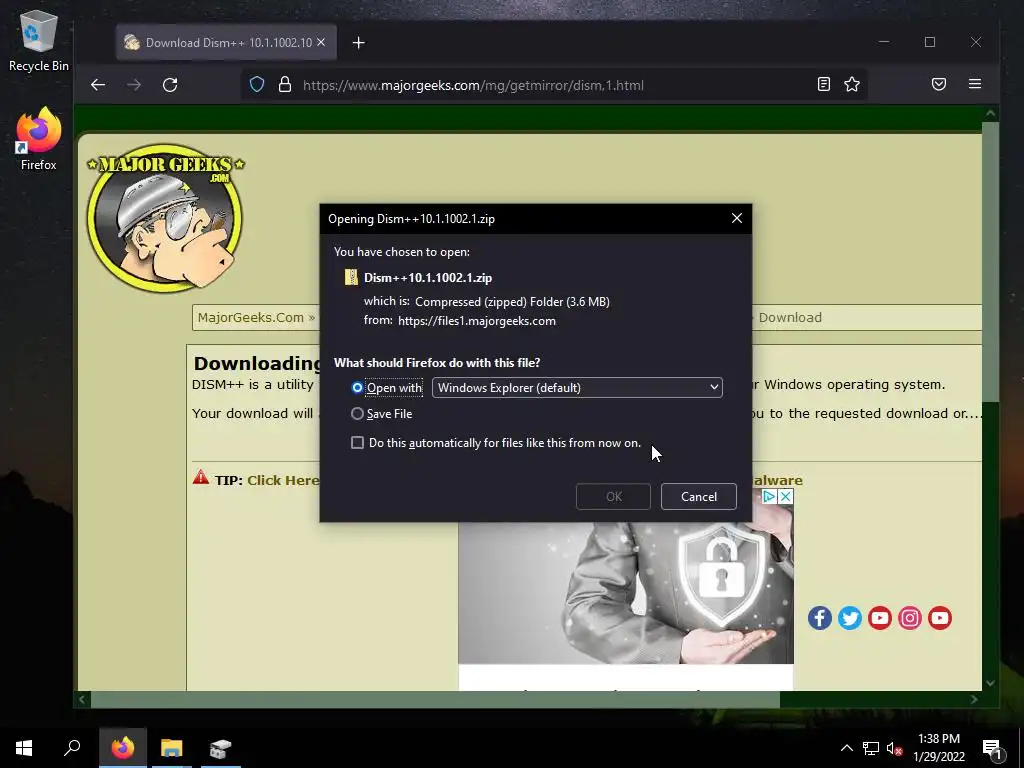Click the installer package taskbar icon
This screenshot has width=1024, height=768.
(221, 748)
